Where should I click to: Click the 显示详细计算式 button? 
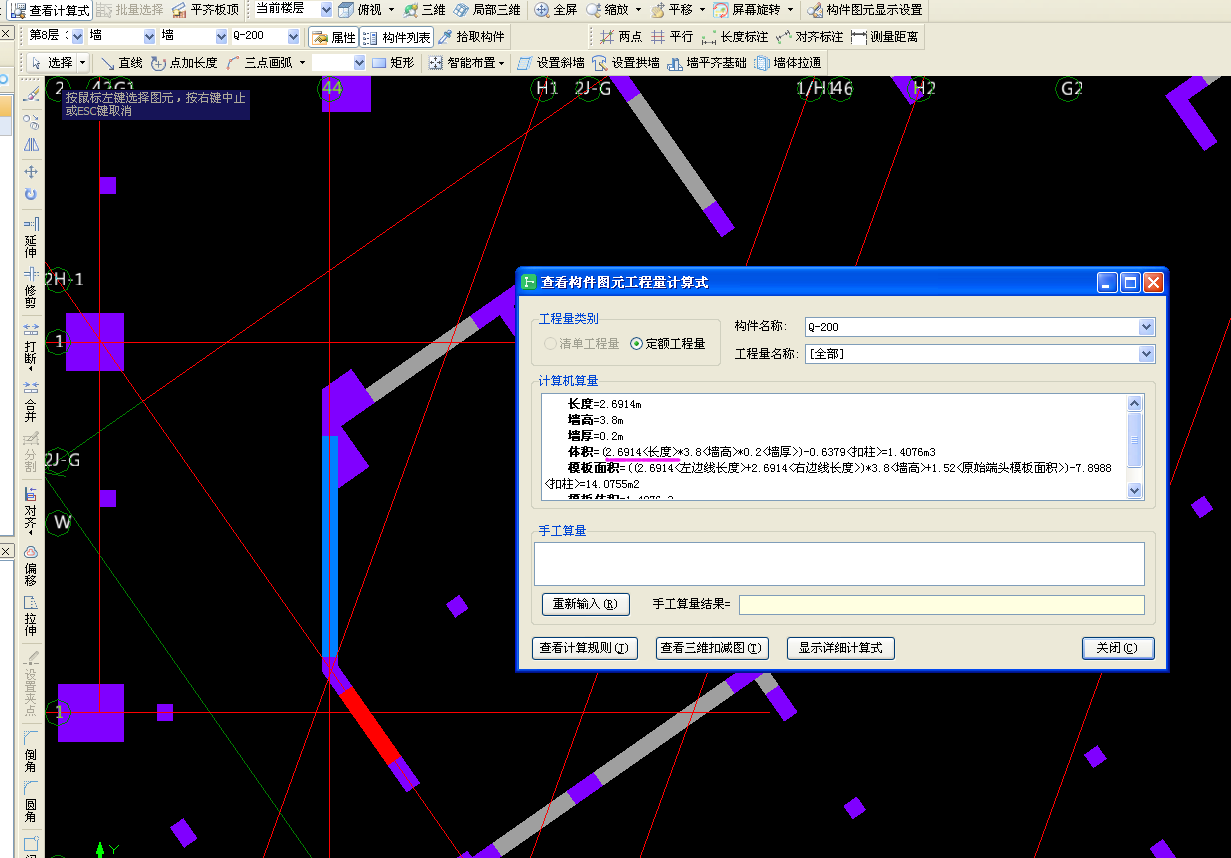pyautogui.click(x=840, y=648)
